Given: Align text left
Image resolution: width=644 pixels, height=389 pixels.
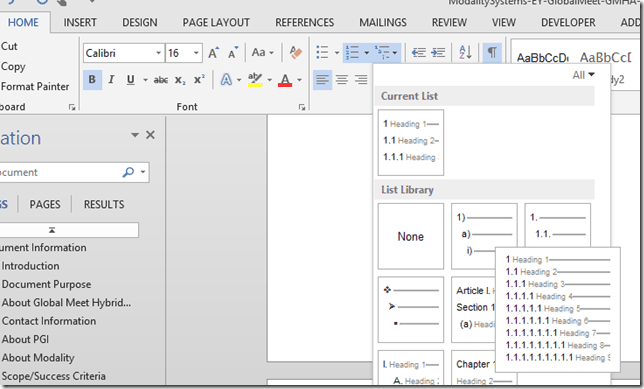Looking at the screenshot, I should tap(322, 79).
